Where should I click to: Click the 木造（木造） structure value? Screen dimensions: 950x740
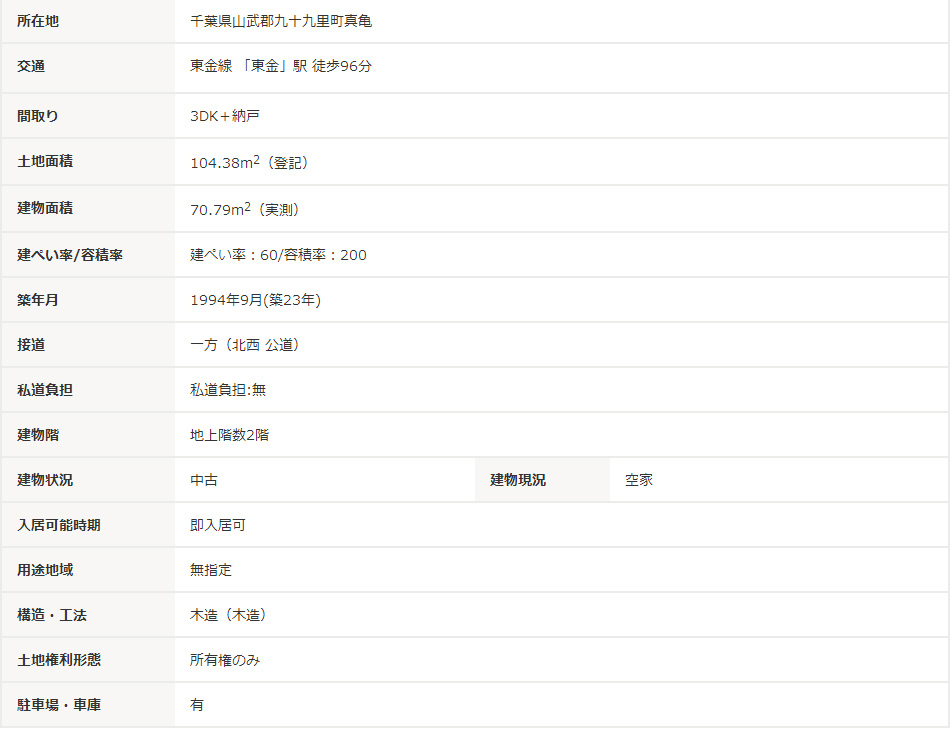(x=228, y=615)
